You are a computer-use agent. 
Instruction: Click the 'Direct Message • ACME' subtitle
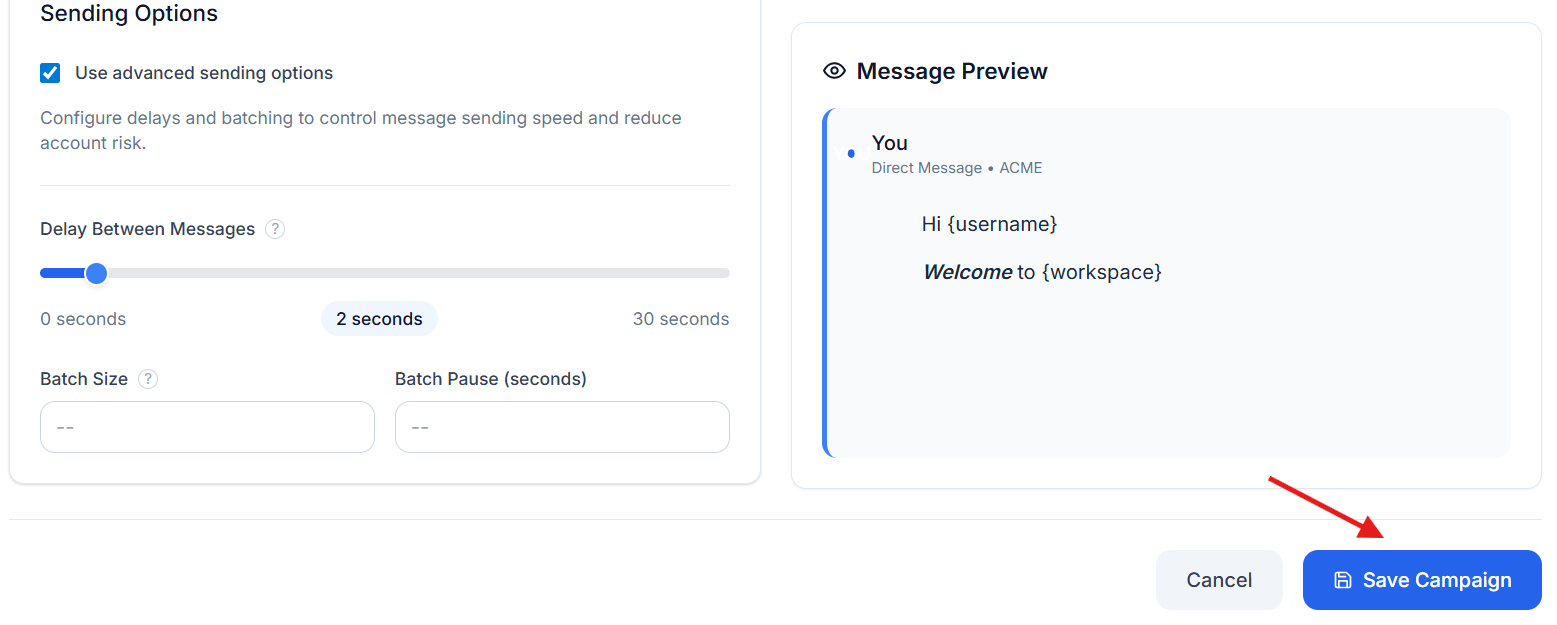[956, 168]
